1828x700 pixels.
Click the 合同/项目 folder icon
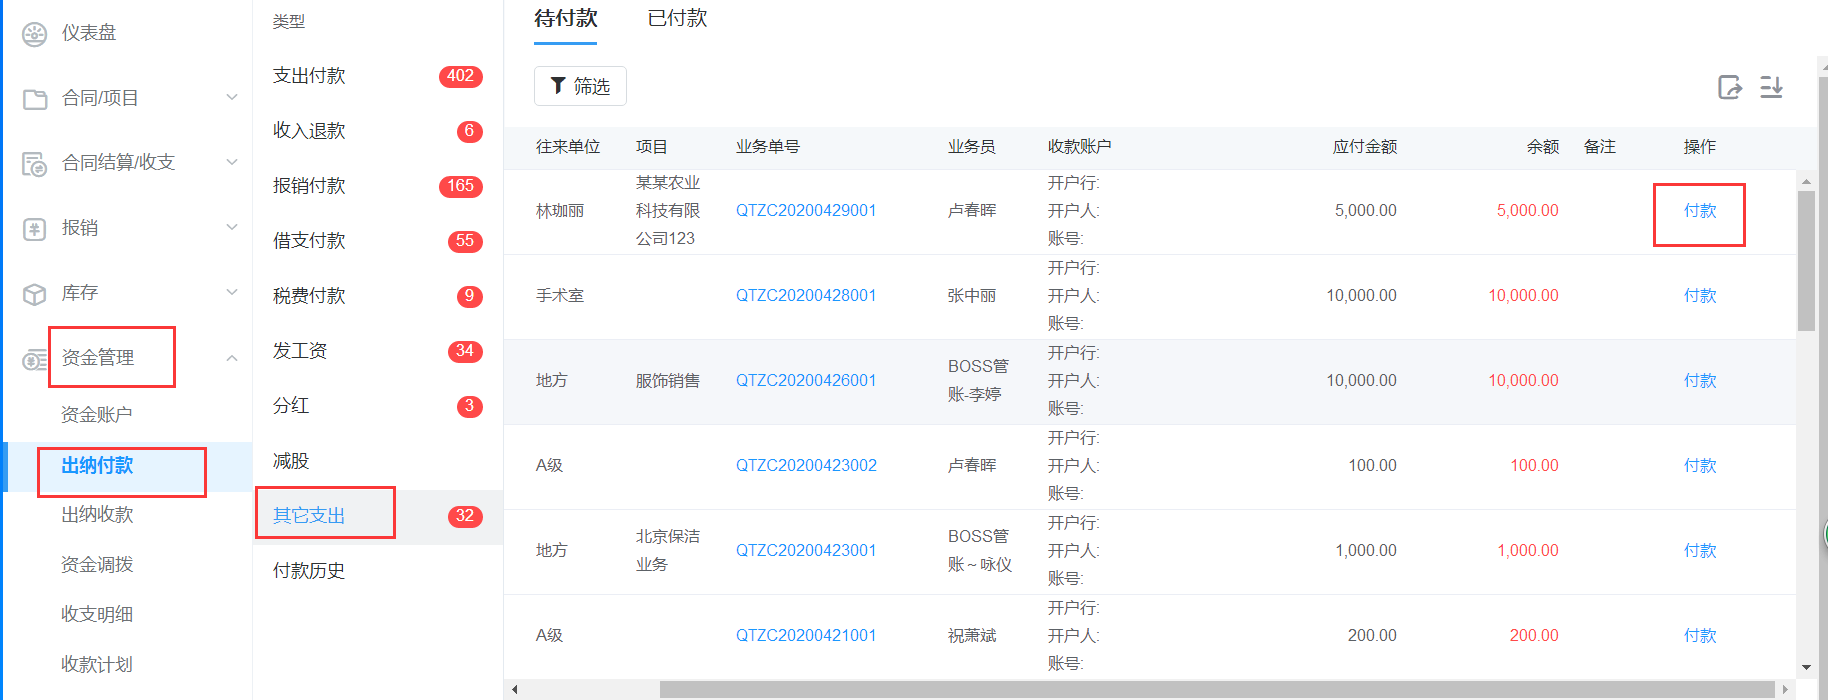(x=35, y=99)
